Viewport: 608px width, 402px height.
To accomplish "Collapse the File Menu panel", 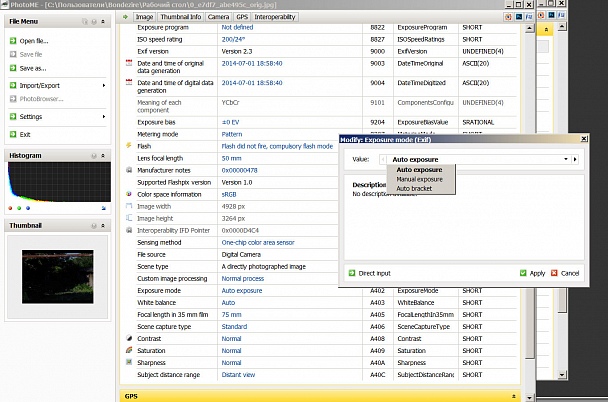I will coord(103,22).
